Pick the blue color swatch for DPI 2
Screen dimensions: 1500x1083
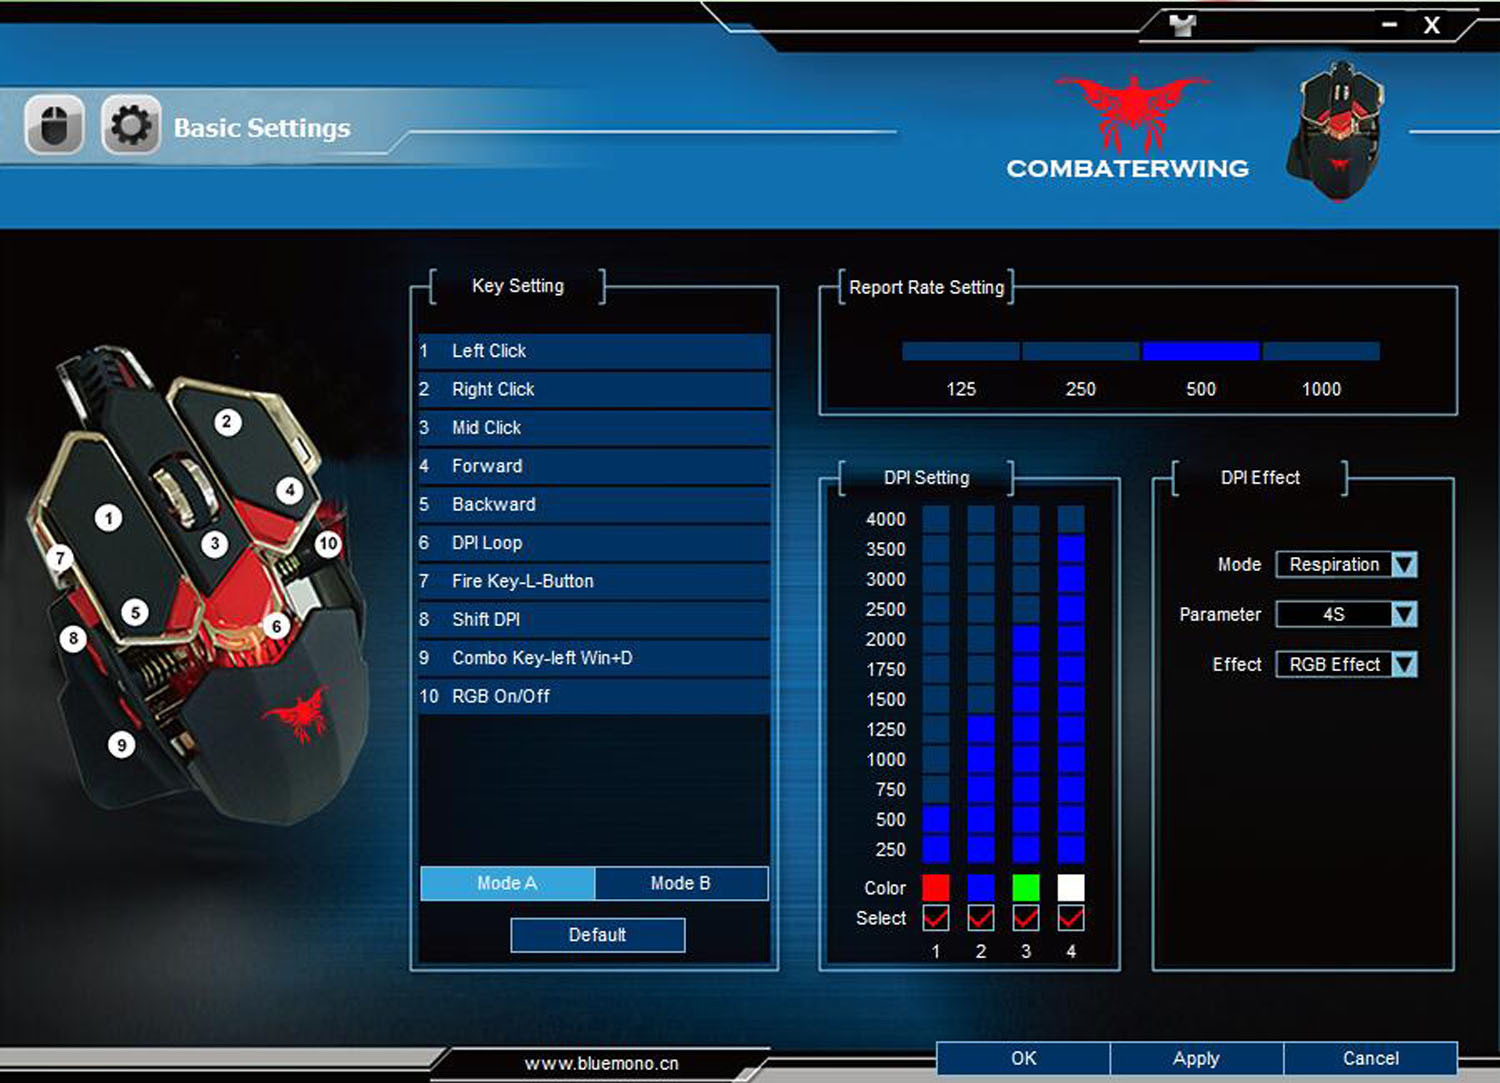(981, 887)
